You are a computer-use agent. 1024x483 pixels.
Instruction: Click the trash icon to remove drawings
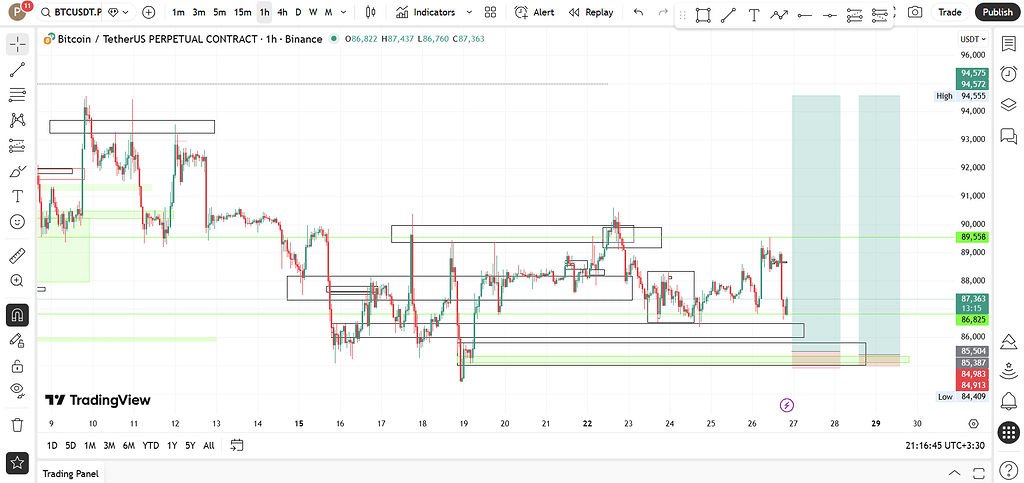point(17,424)
